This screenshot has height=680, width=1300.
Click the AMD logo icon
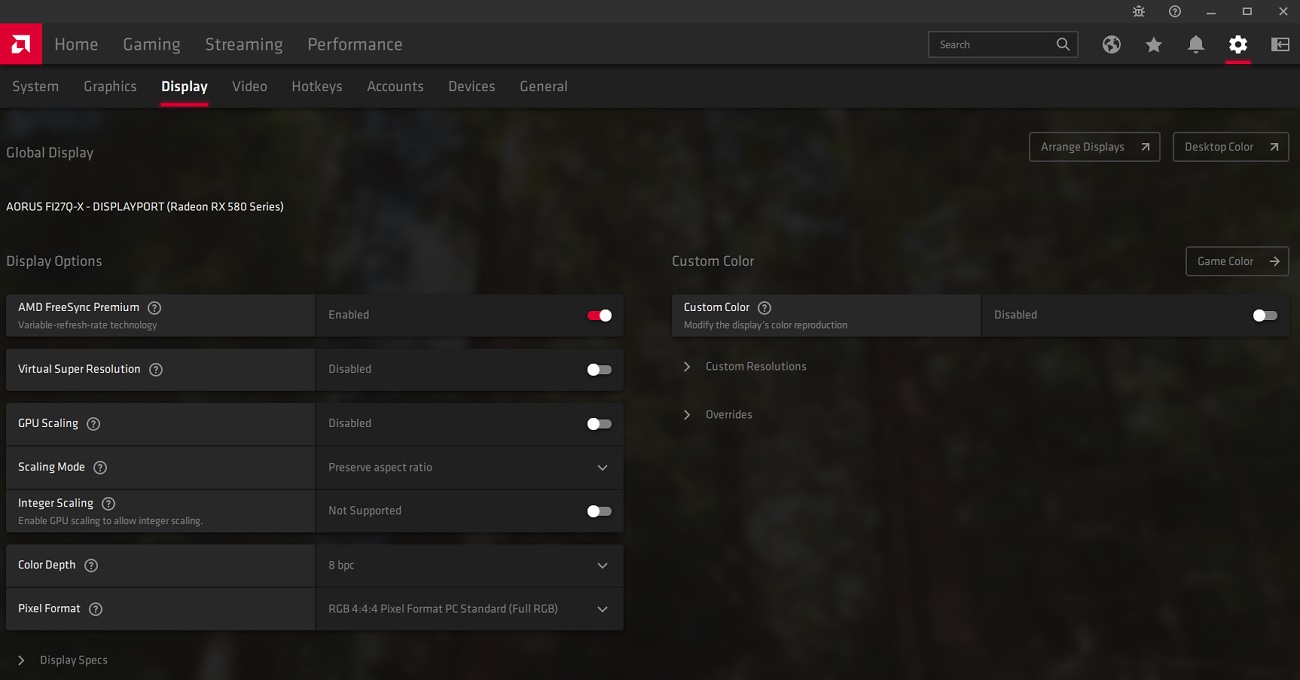point(20,44)
